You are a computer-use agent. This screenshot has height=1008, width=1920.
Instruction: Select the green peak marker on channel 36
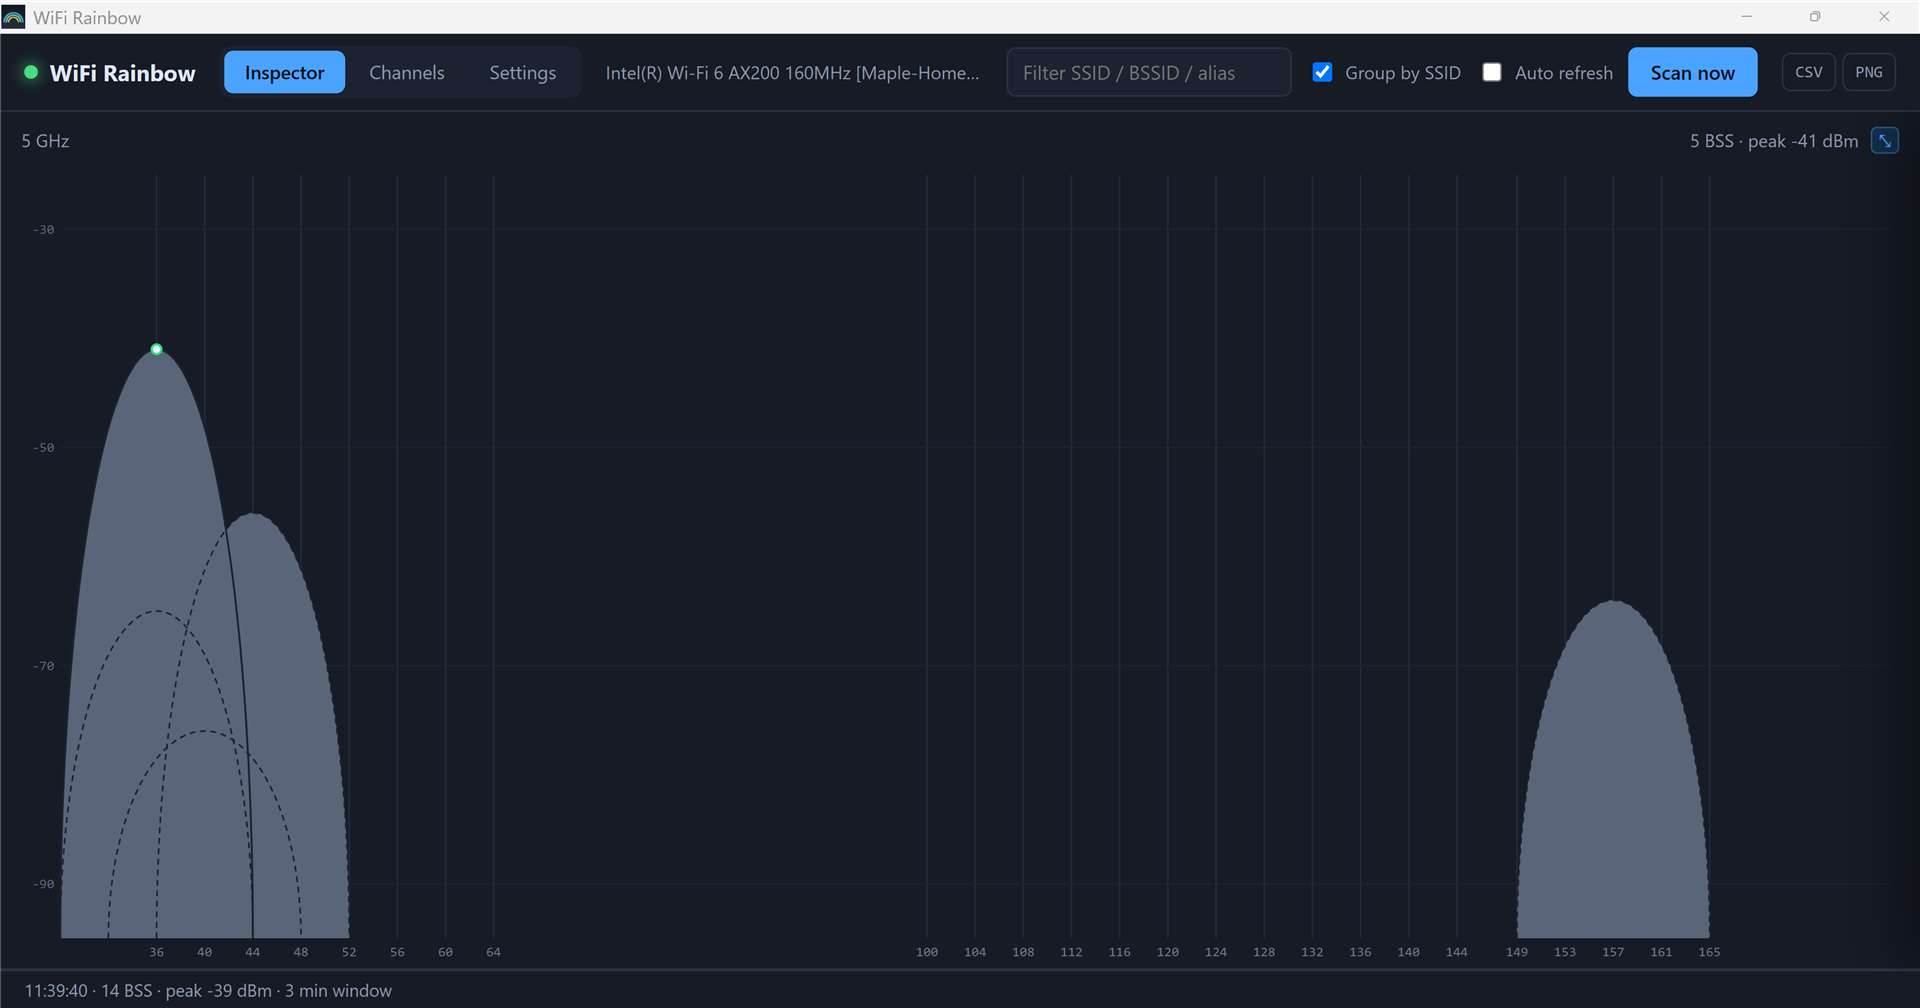pos(157,349)
